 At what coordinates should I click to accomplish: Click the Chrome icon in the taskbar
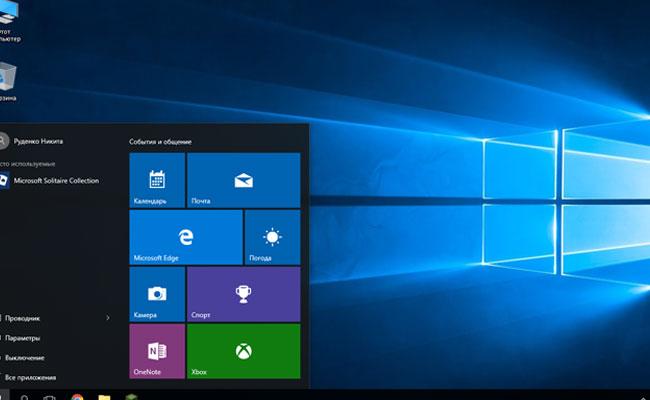77,397
